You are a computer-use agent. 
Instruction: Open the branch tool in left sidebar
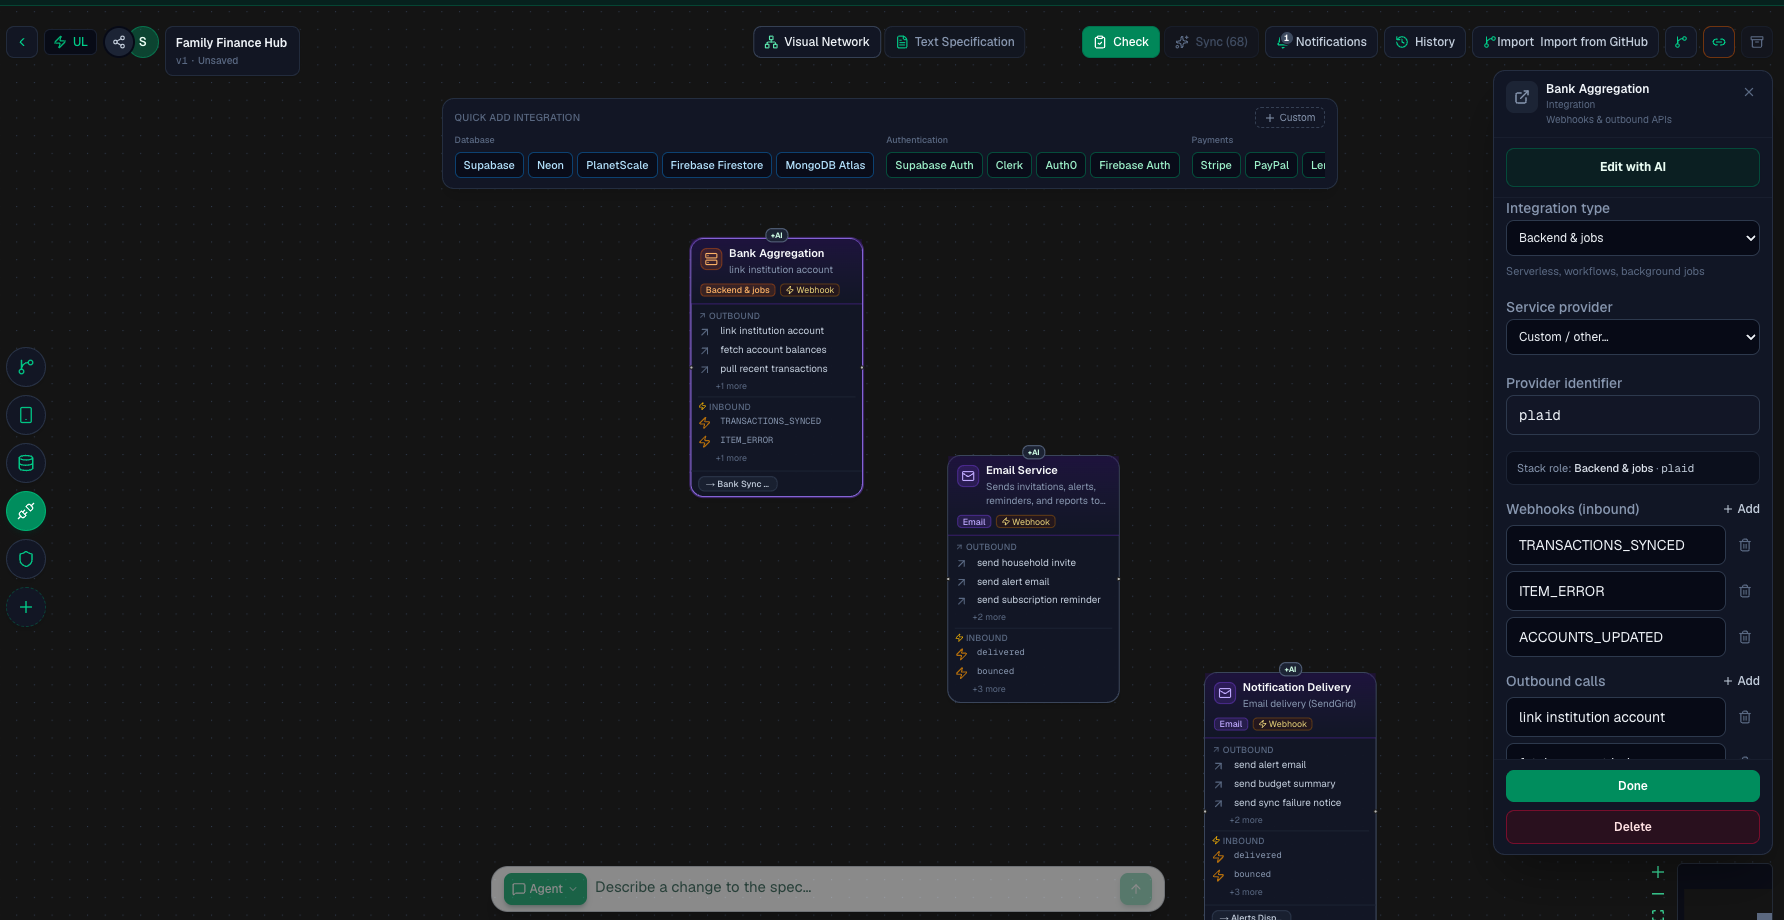(x=26, y=367)
